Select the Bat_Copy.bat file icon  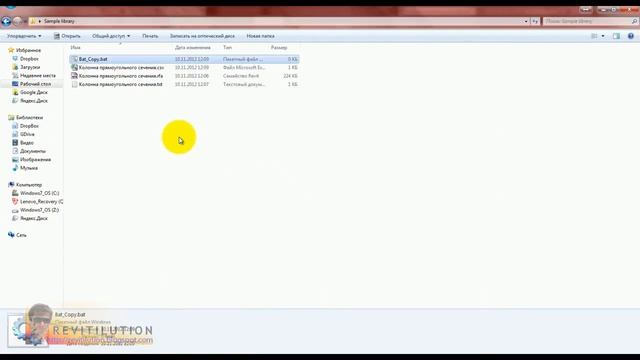tap(74, 59)
